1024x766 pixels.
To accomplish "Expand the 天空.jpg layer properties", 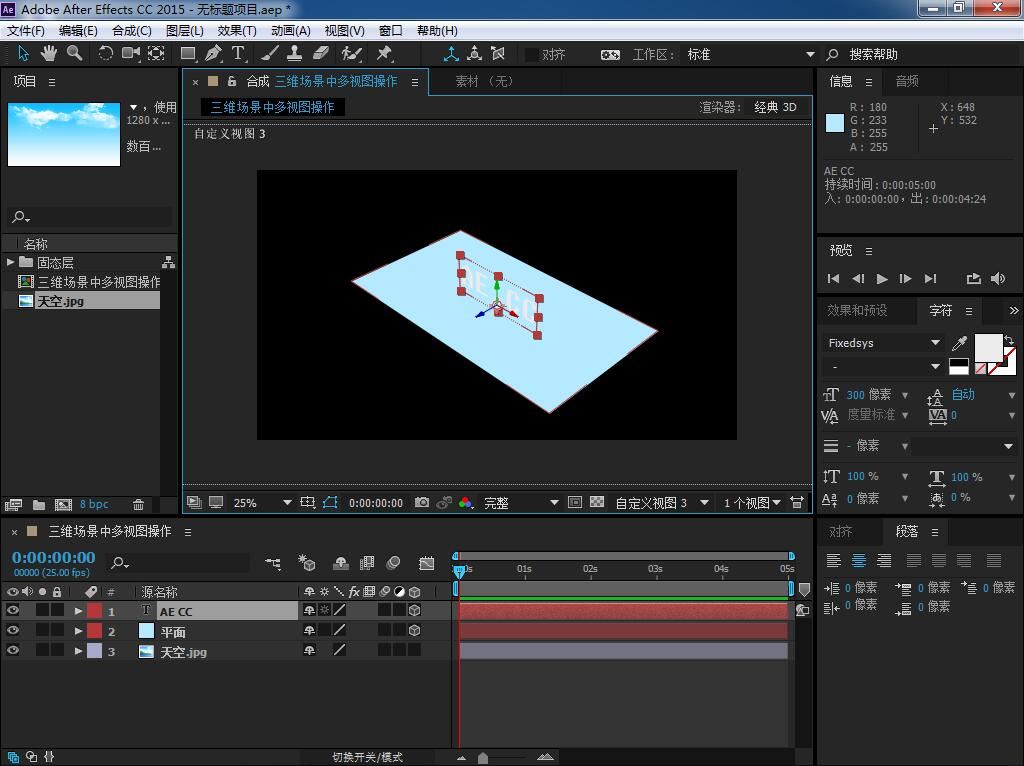I will 78,651.
